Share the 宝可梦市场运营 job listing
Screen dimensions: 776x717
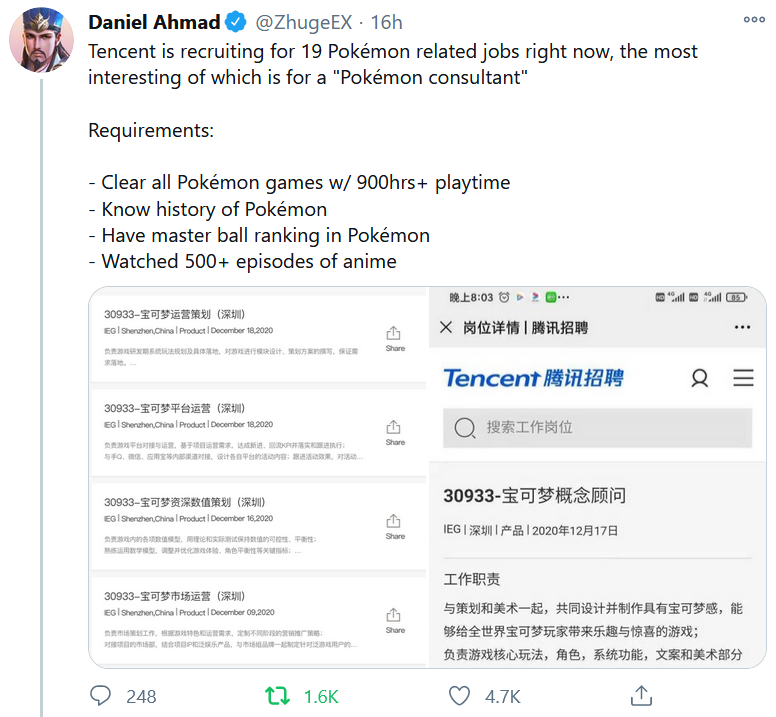(395, 618)
